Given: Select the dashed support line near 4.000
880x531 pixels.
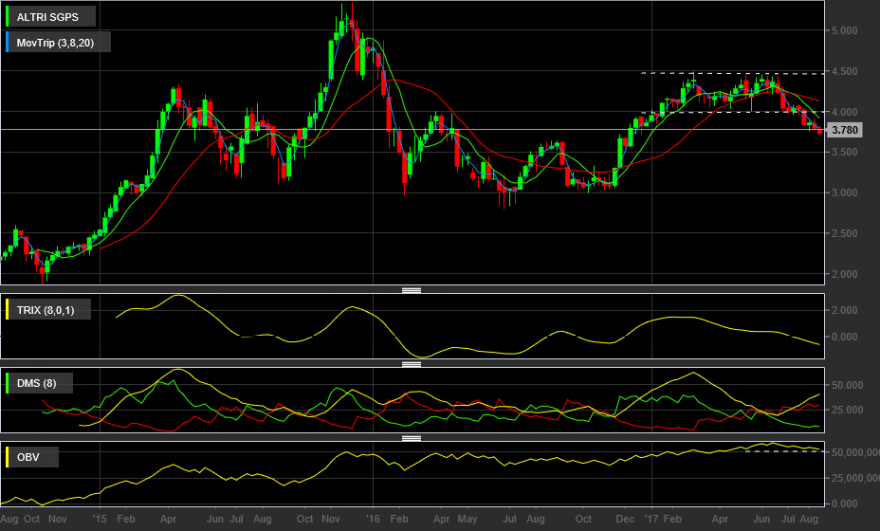Looking at the screenshot, I should pos(733,112).
